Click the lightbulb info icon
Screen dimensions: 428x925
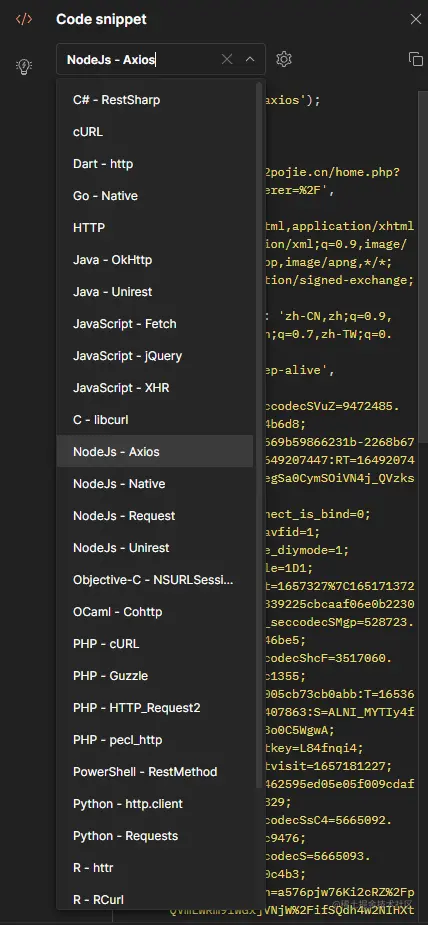tap(24, 67)
